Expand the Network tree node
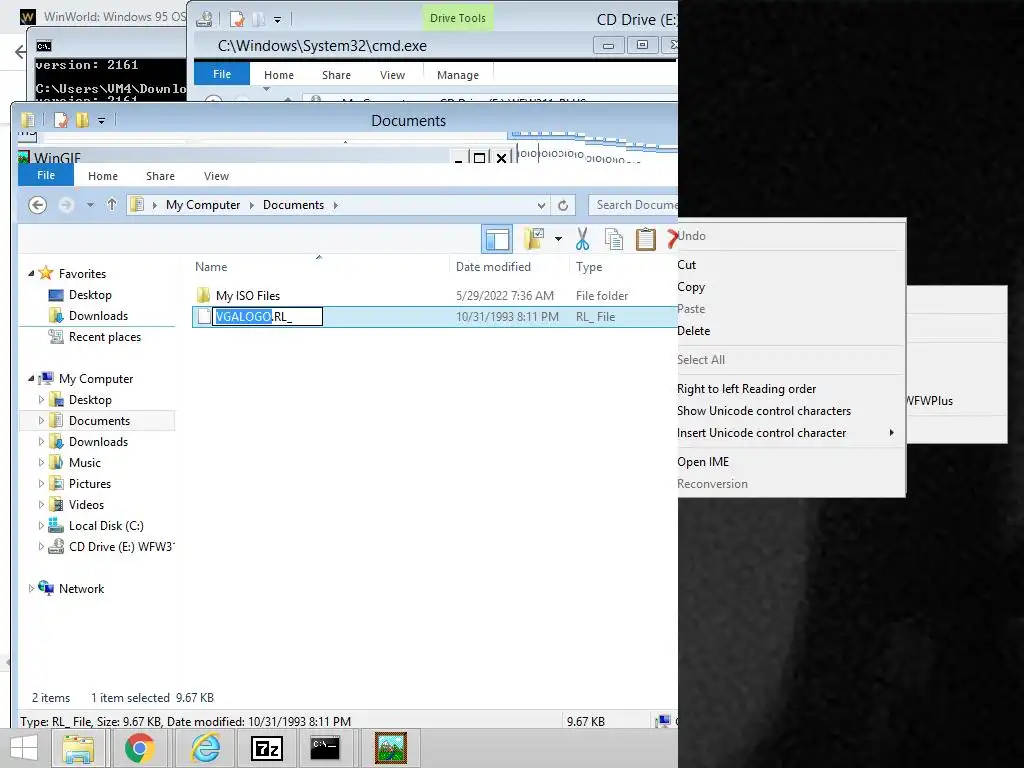The width and height of the screenshot is (1024, 768). (31, 588)
